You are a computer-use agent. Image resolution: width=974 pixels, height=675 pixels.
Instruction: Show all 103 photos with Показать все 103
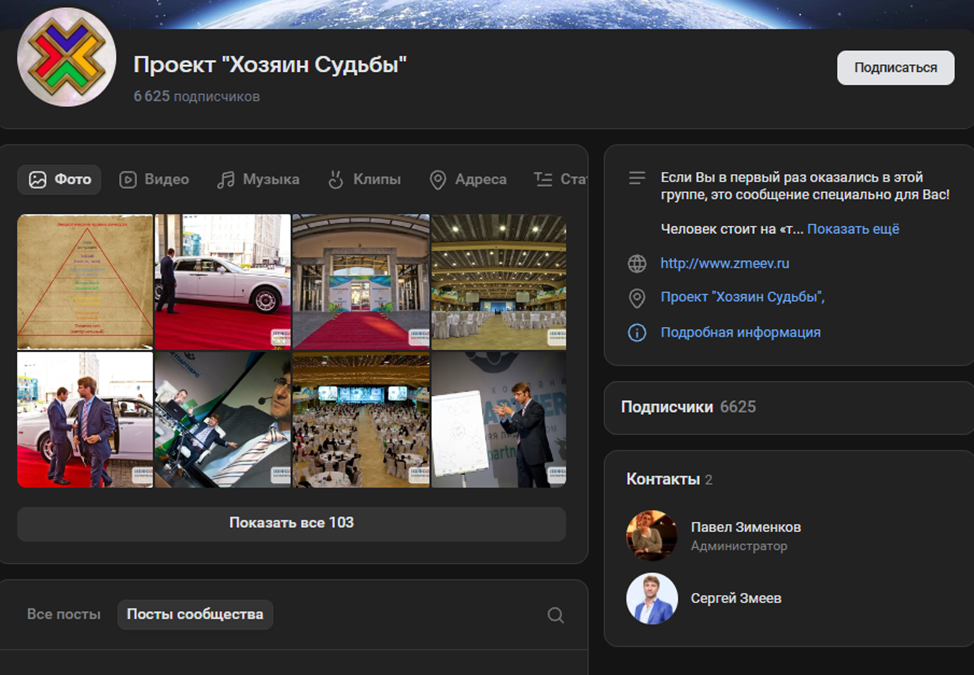(291, 523)
